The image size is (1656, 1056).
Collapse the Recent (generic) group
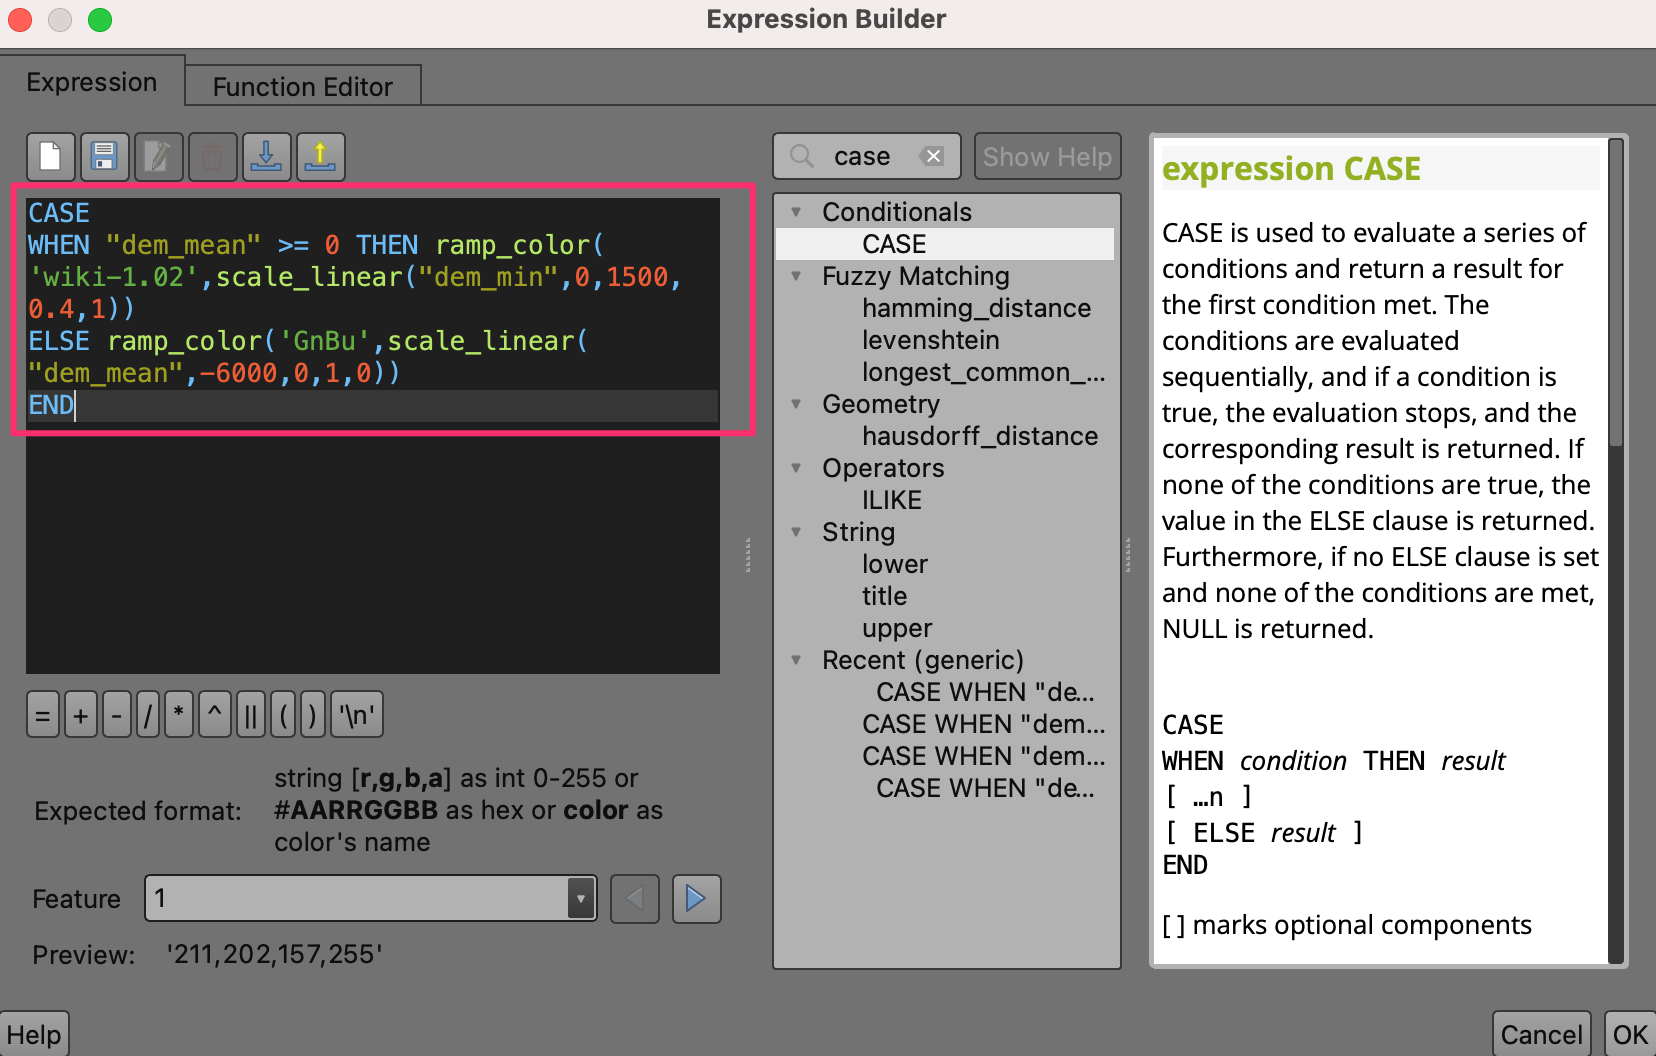click(796, 660)
